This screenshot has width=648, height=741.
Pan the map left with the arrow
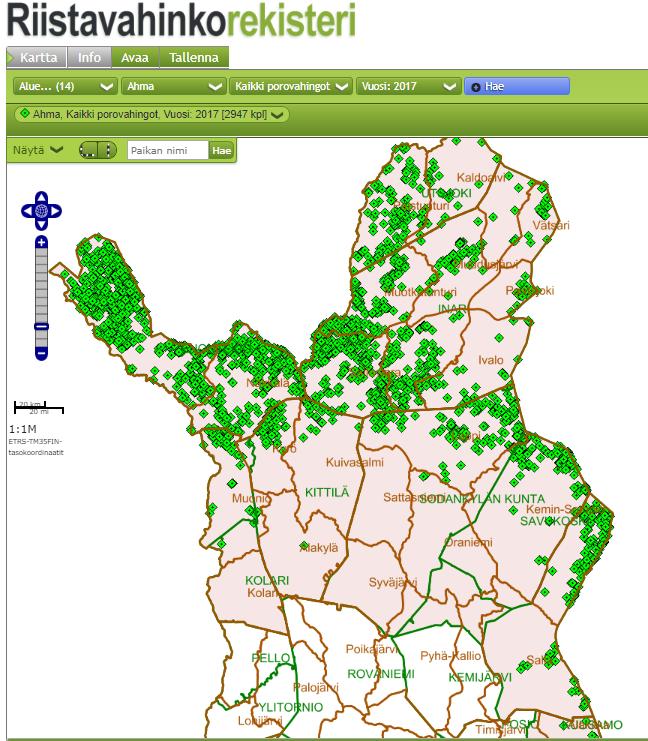pos(27,211)
